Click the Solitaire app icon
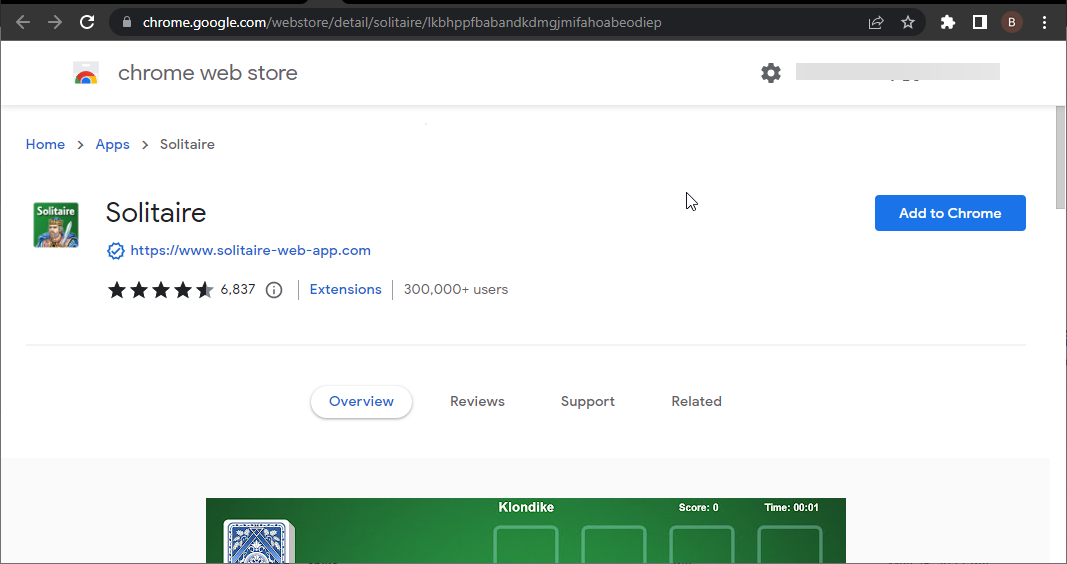The height and width of the screenshot is (564, 1067). pyautogui.click(x=56, y=225)
